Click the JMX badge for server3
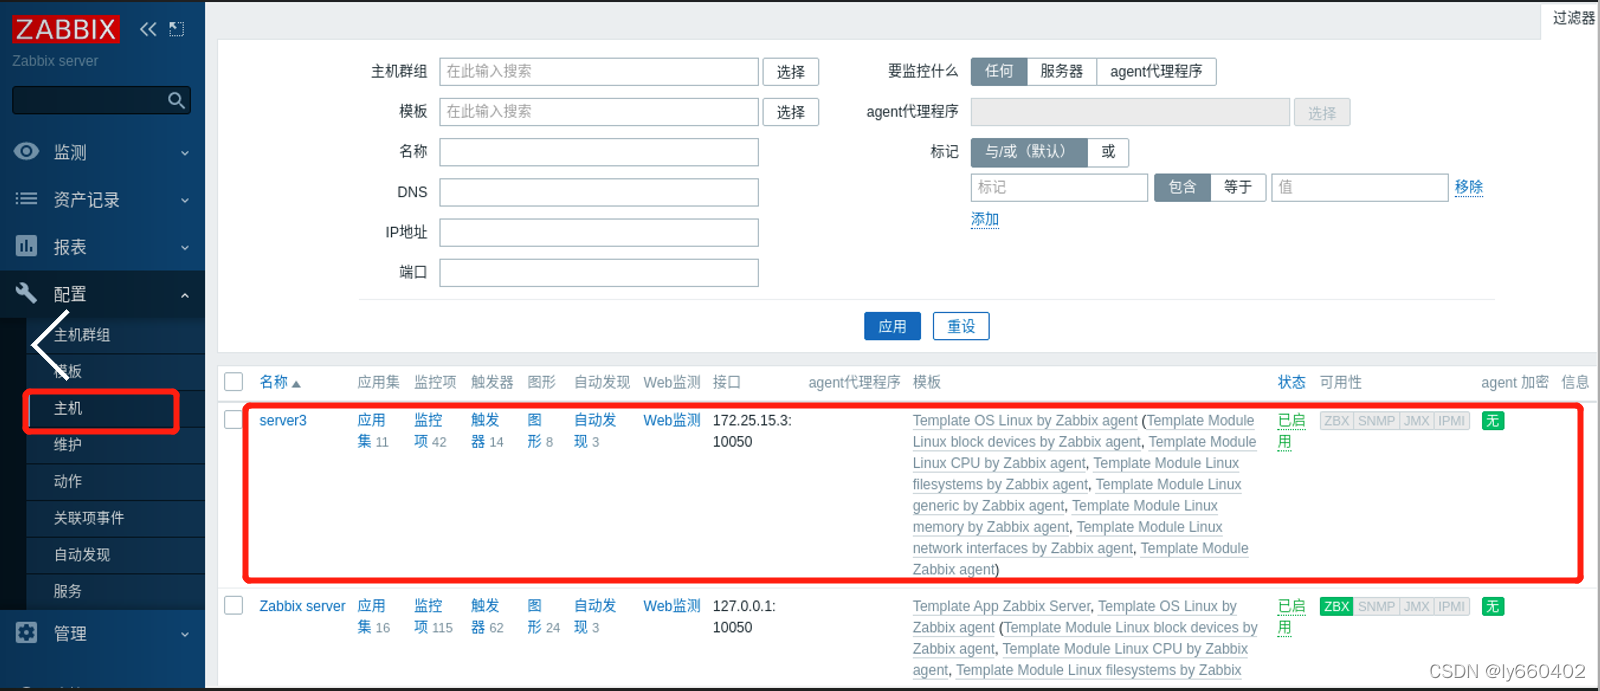Screen dimensions: 1600x691 tap(1416, 421)
